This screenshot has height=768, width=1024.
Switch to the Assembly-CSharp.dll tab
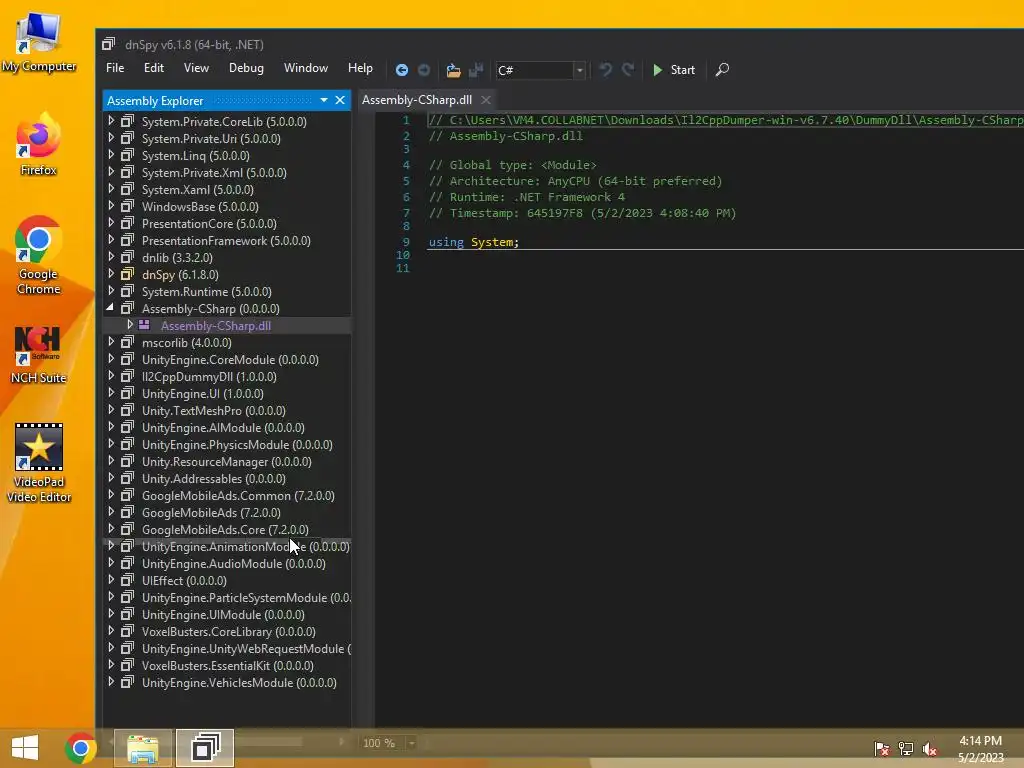click(x=417, y=100)
